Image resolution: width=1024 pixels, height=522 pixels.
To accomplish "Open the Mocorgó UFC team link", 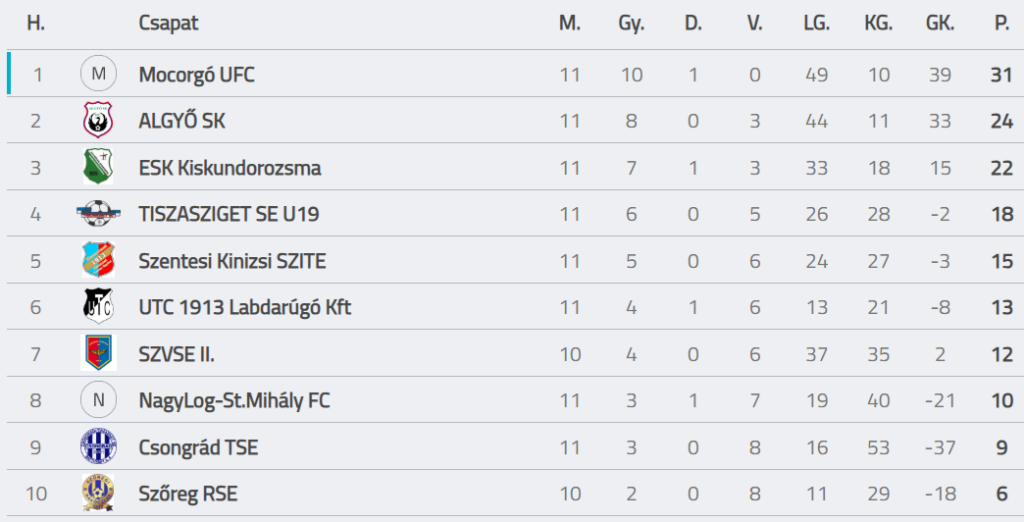I will click(x=196, y=74).
